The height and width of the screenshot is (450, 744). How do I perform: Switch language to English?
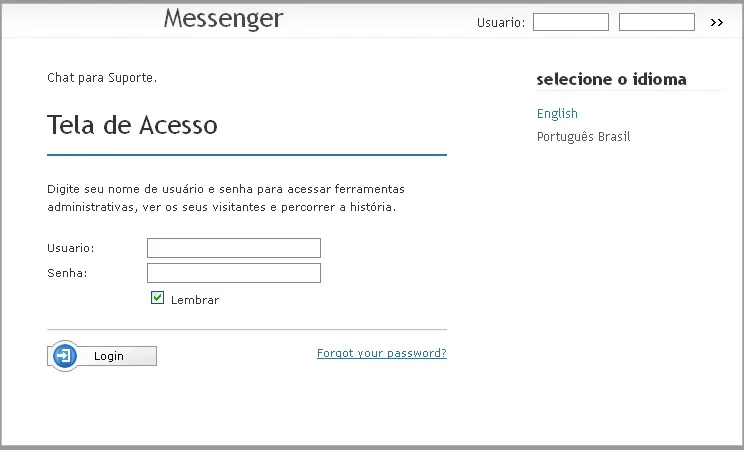(x=557, y=113)
